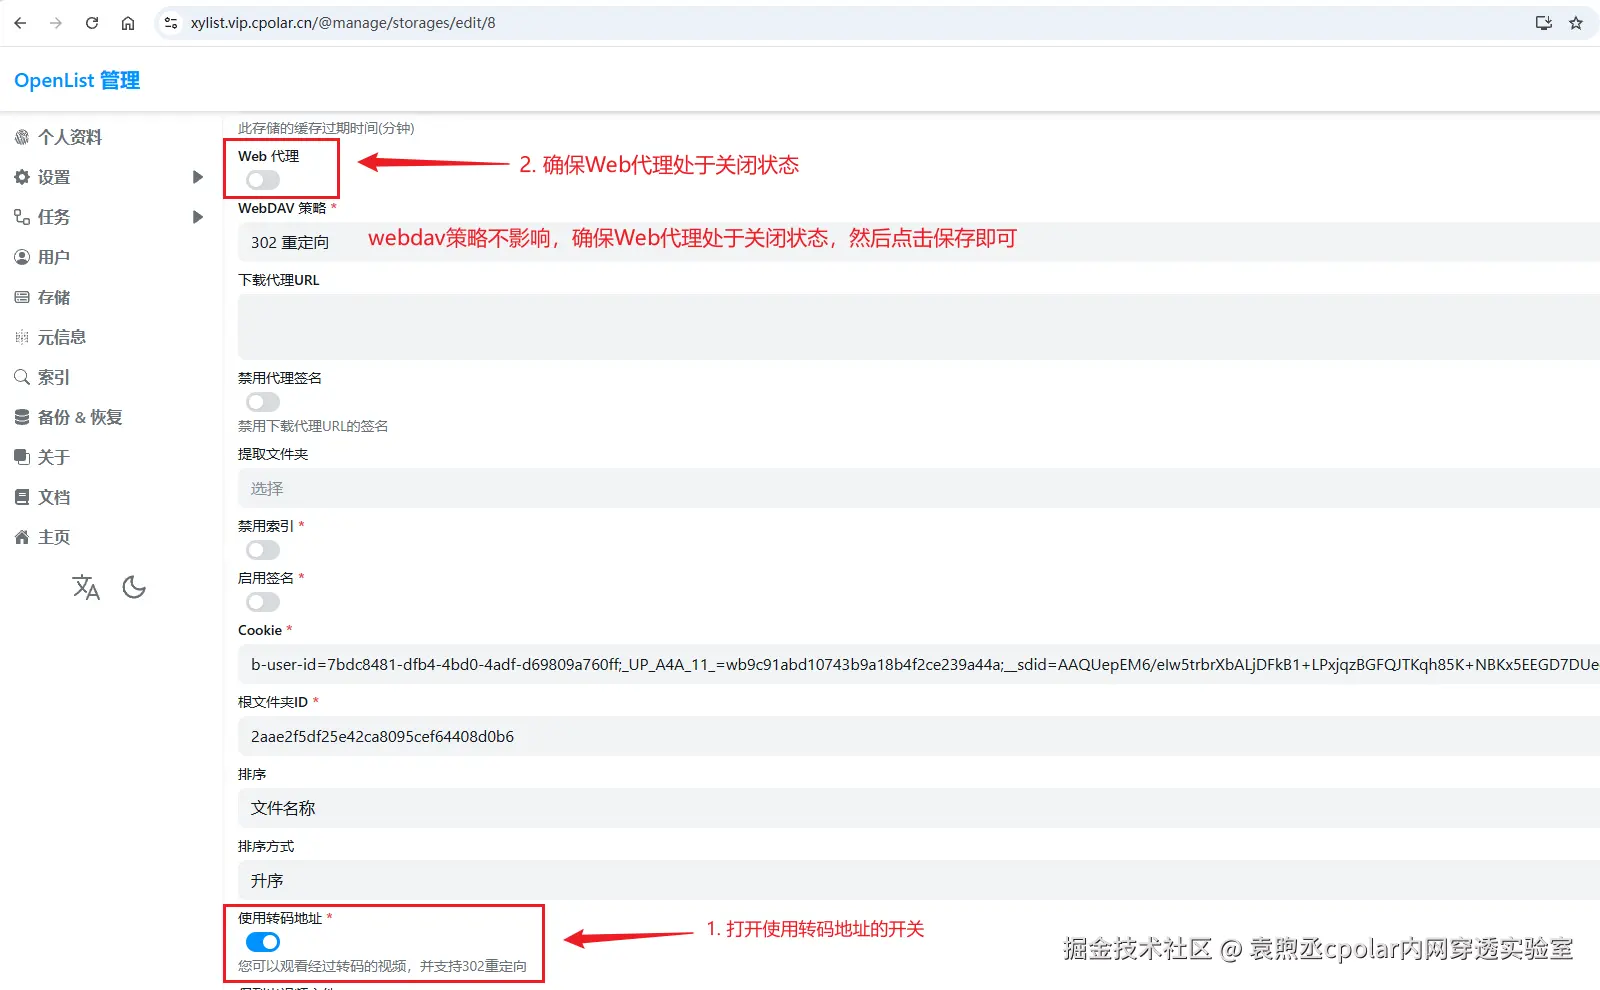Open the 排序 dropdown showing 文件名称
This screenshot has width=1600, height=990.
click(919, 808)
